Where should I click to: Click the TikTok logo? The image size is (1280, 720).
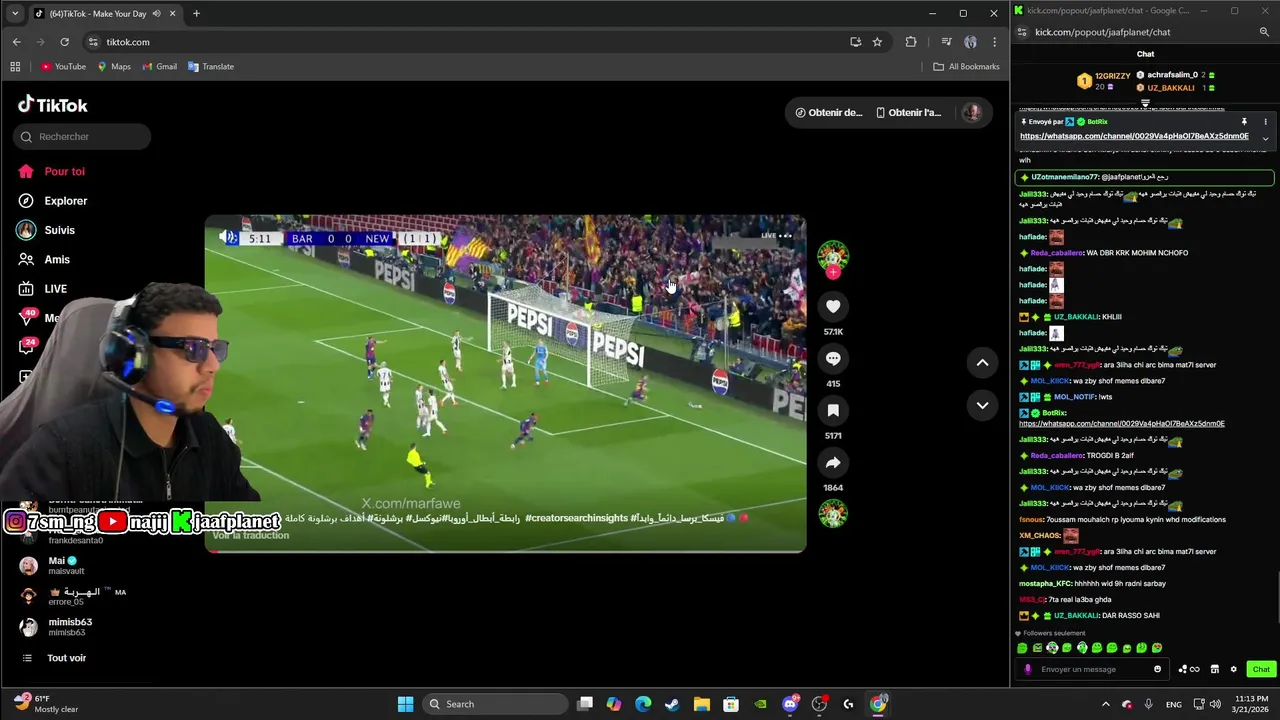pyautogui.click(x=53, y=105)
